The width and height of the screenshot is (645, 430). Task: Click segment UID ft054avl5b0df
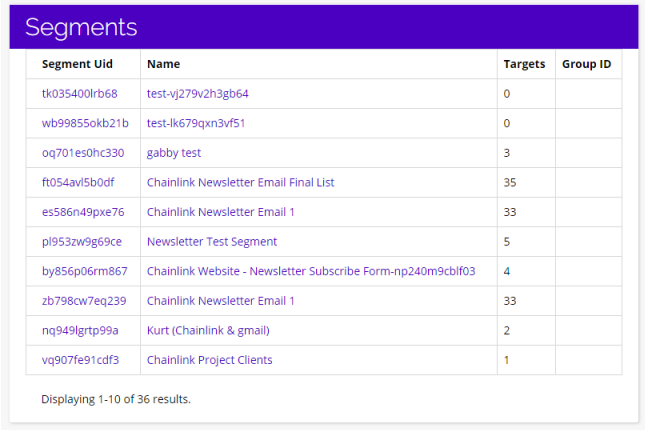tap(78, 182)
